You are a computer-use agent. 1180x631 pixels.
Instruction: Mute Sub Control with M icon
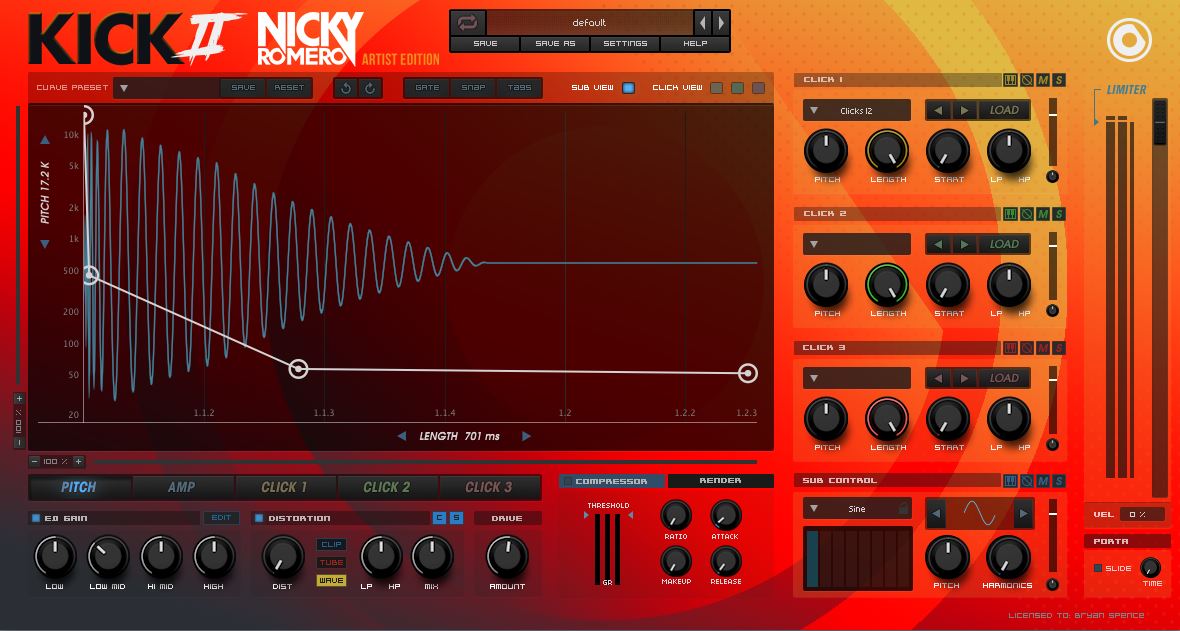tap(1043, 480)
